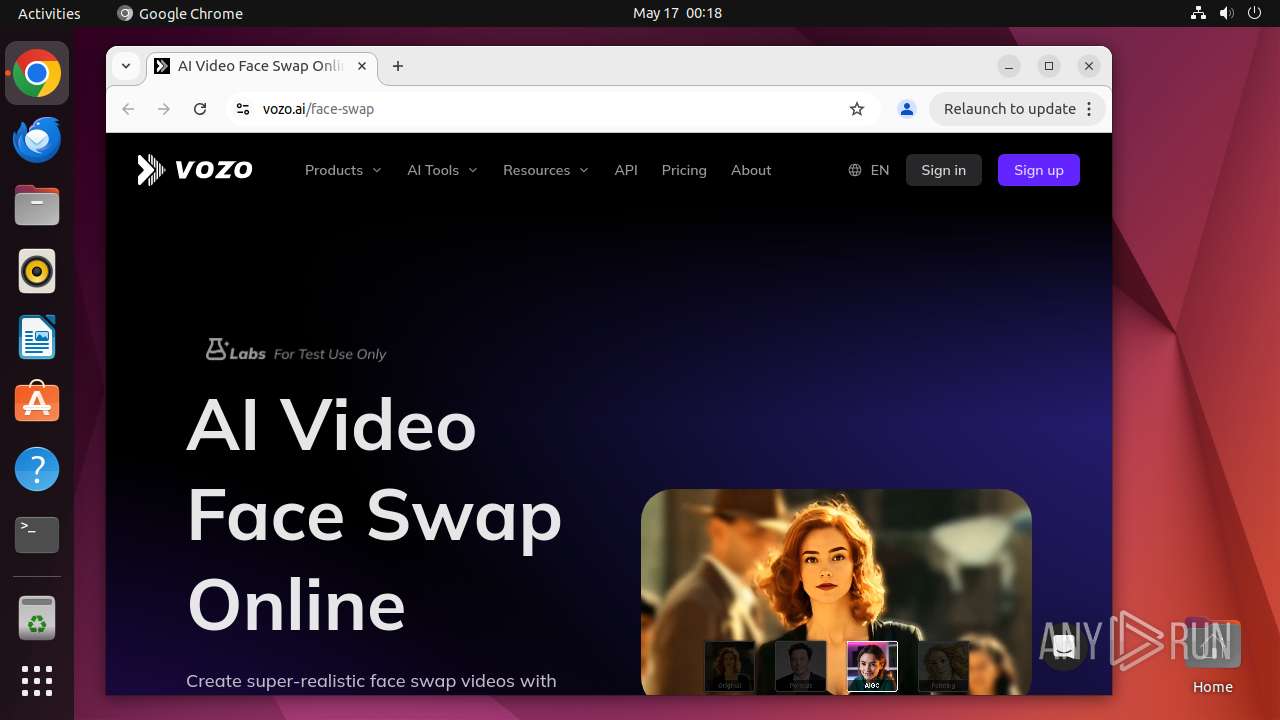
Task: Select the AI Video Face Swap browser tab
Action: pos(260,66)
